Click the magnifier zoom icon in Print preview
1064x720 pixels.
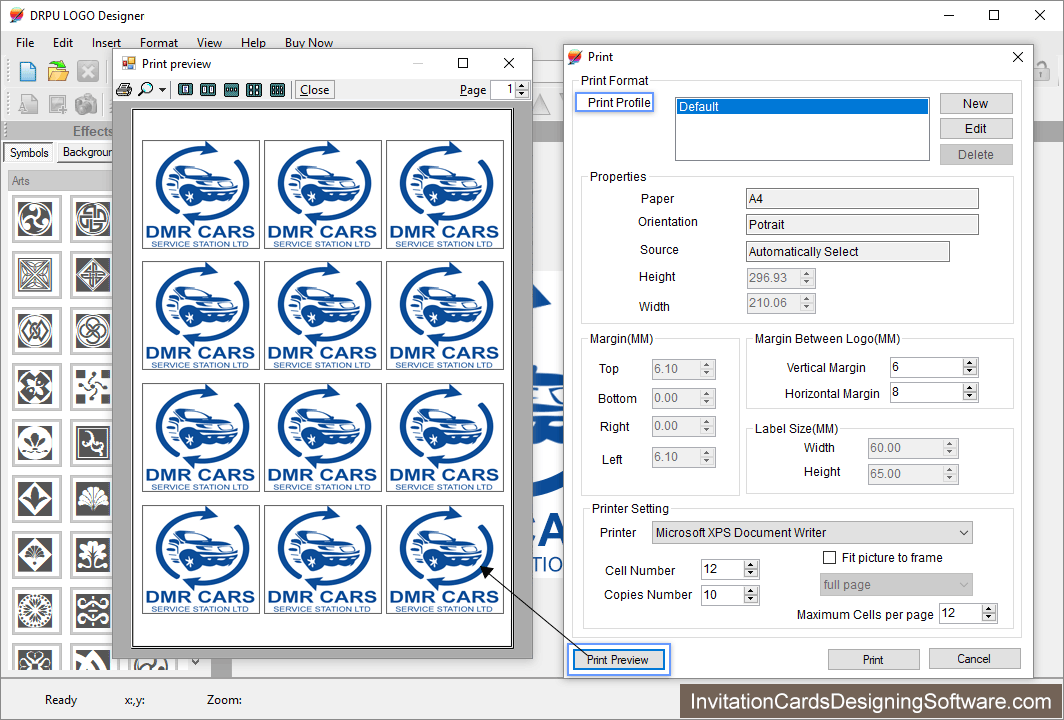click(145, 90)
